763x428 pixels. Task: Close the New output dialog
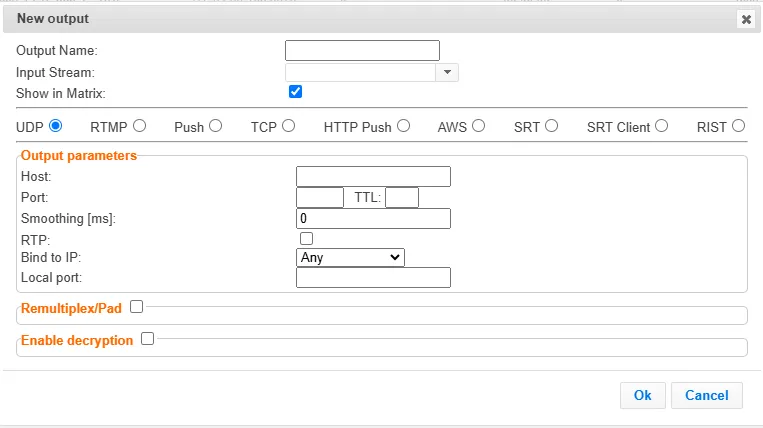tap(745, 19)
